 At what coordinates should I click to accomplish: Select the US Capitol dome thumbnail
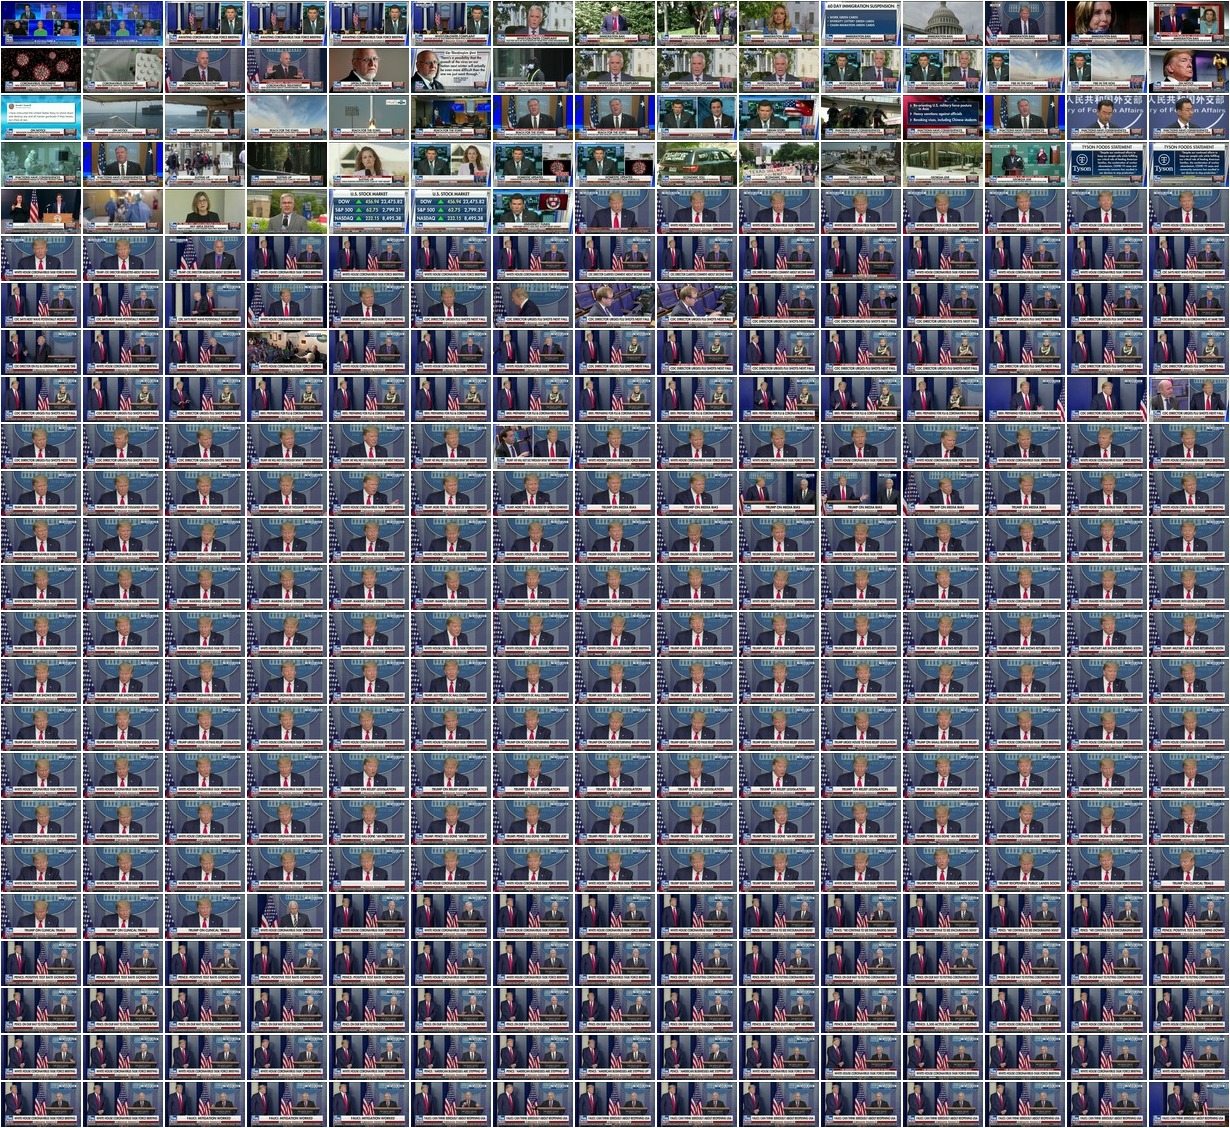[942, 23]
